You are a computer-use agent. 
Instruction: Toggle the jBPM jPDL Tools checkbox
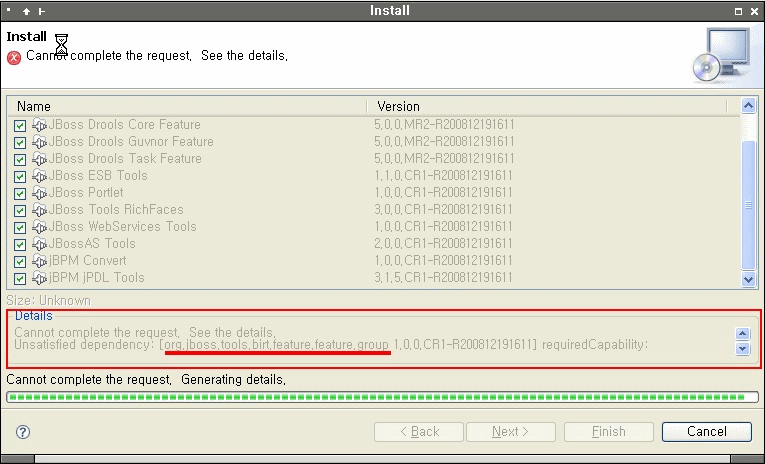(20, 279)
